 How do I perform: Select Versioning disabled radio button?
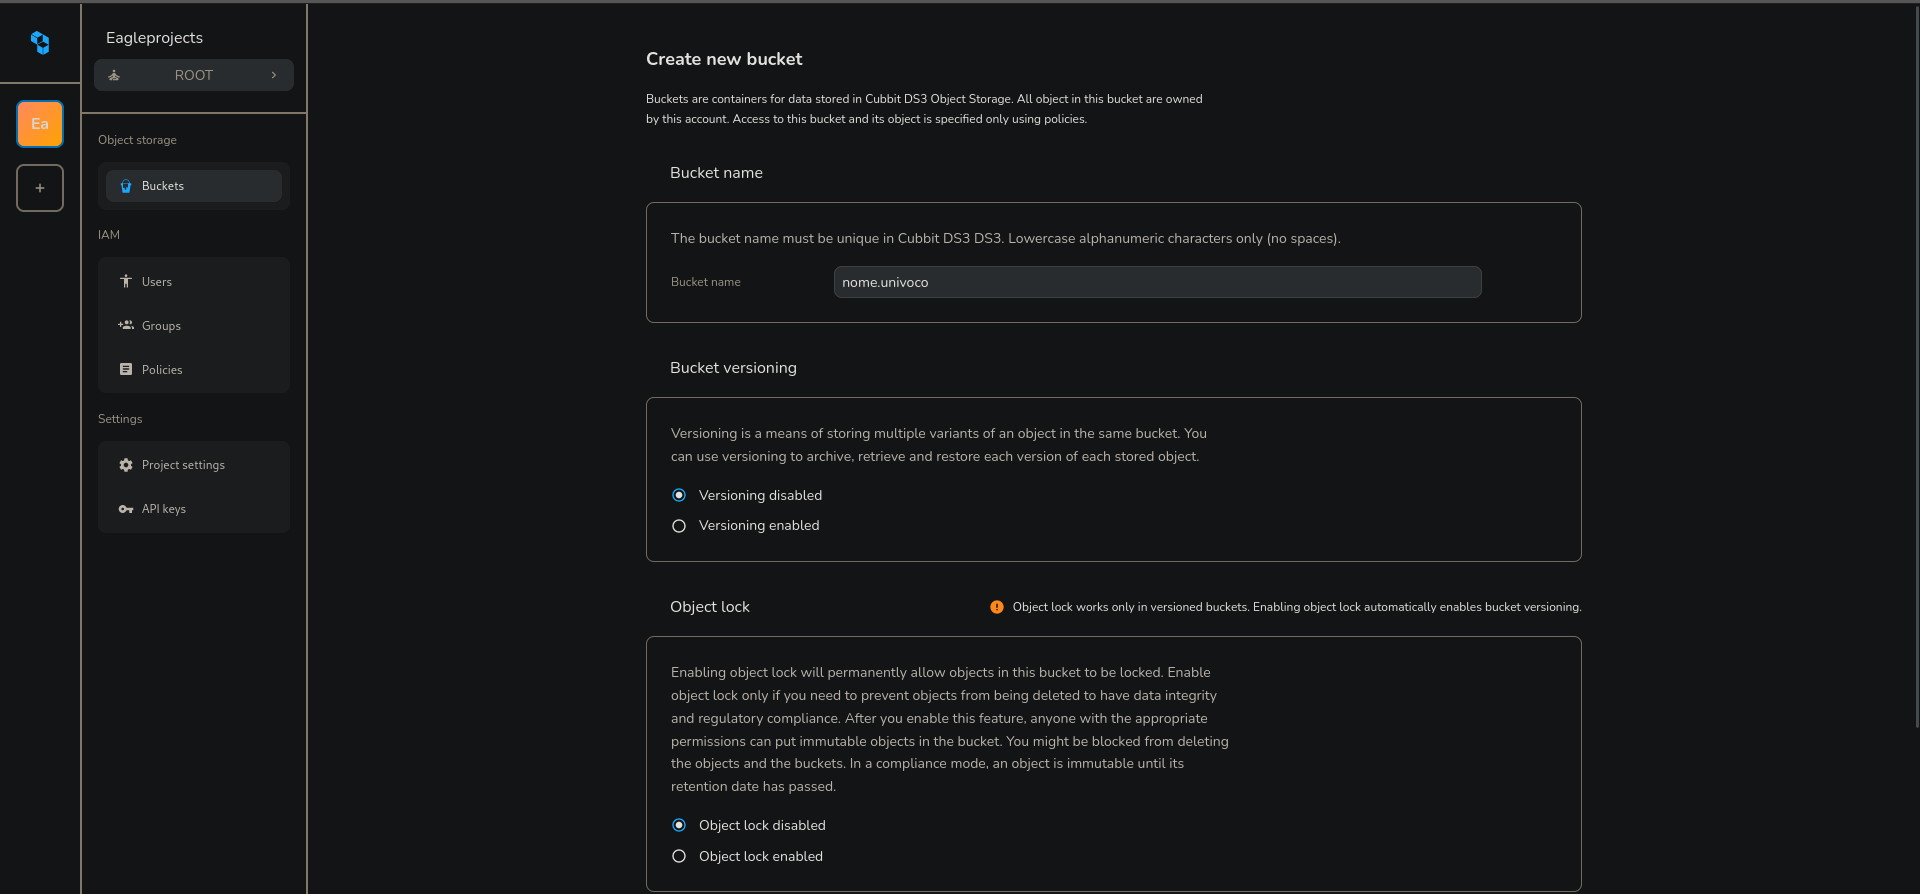679,495
